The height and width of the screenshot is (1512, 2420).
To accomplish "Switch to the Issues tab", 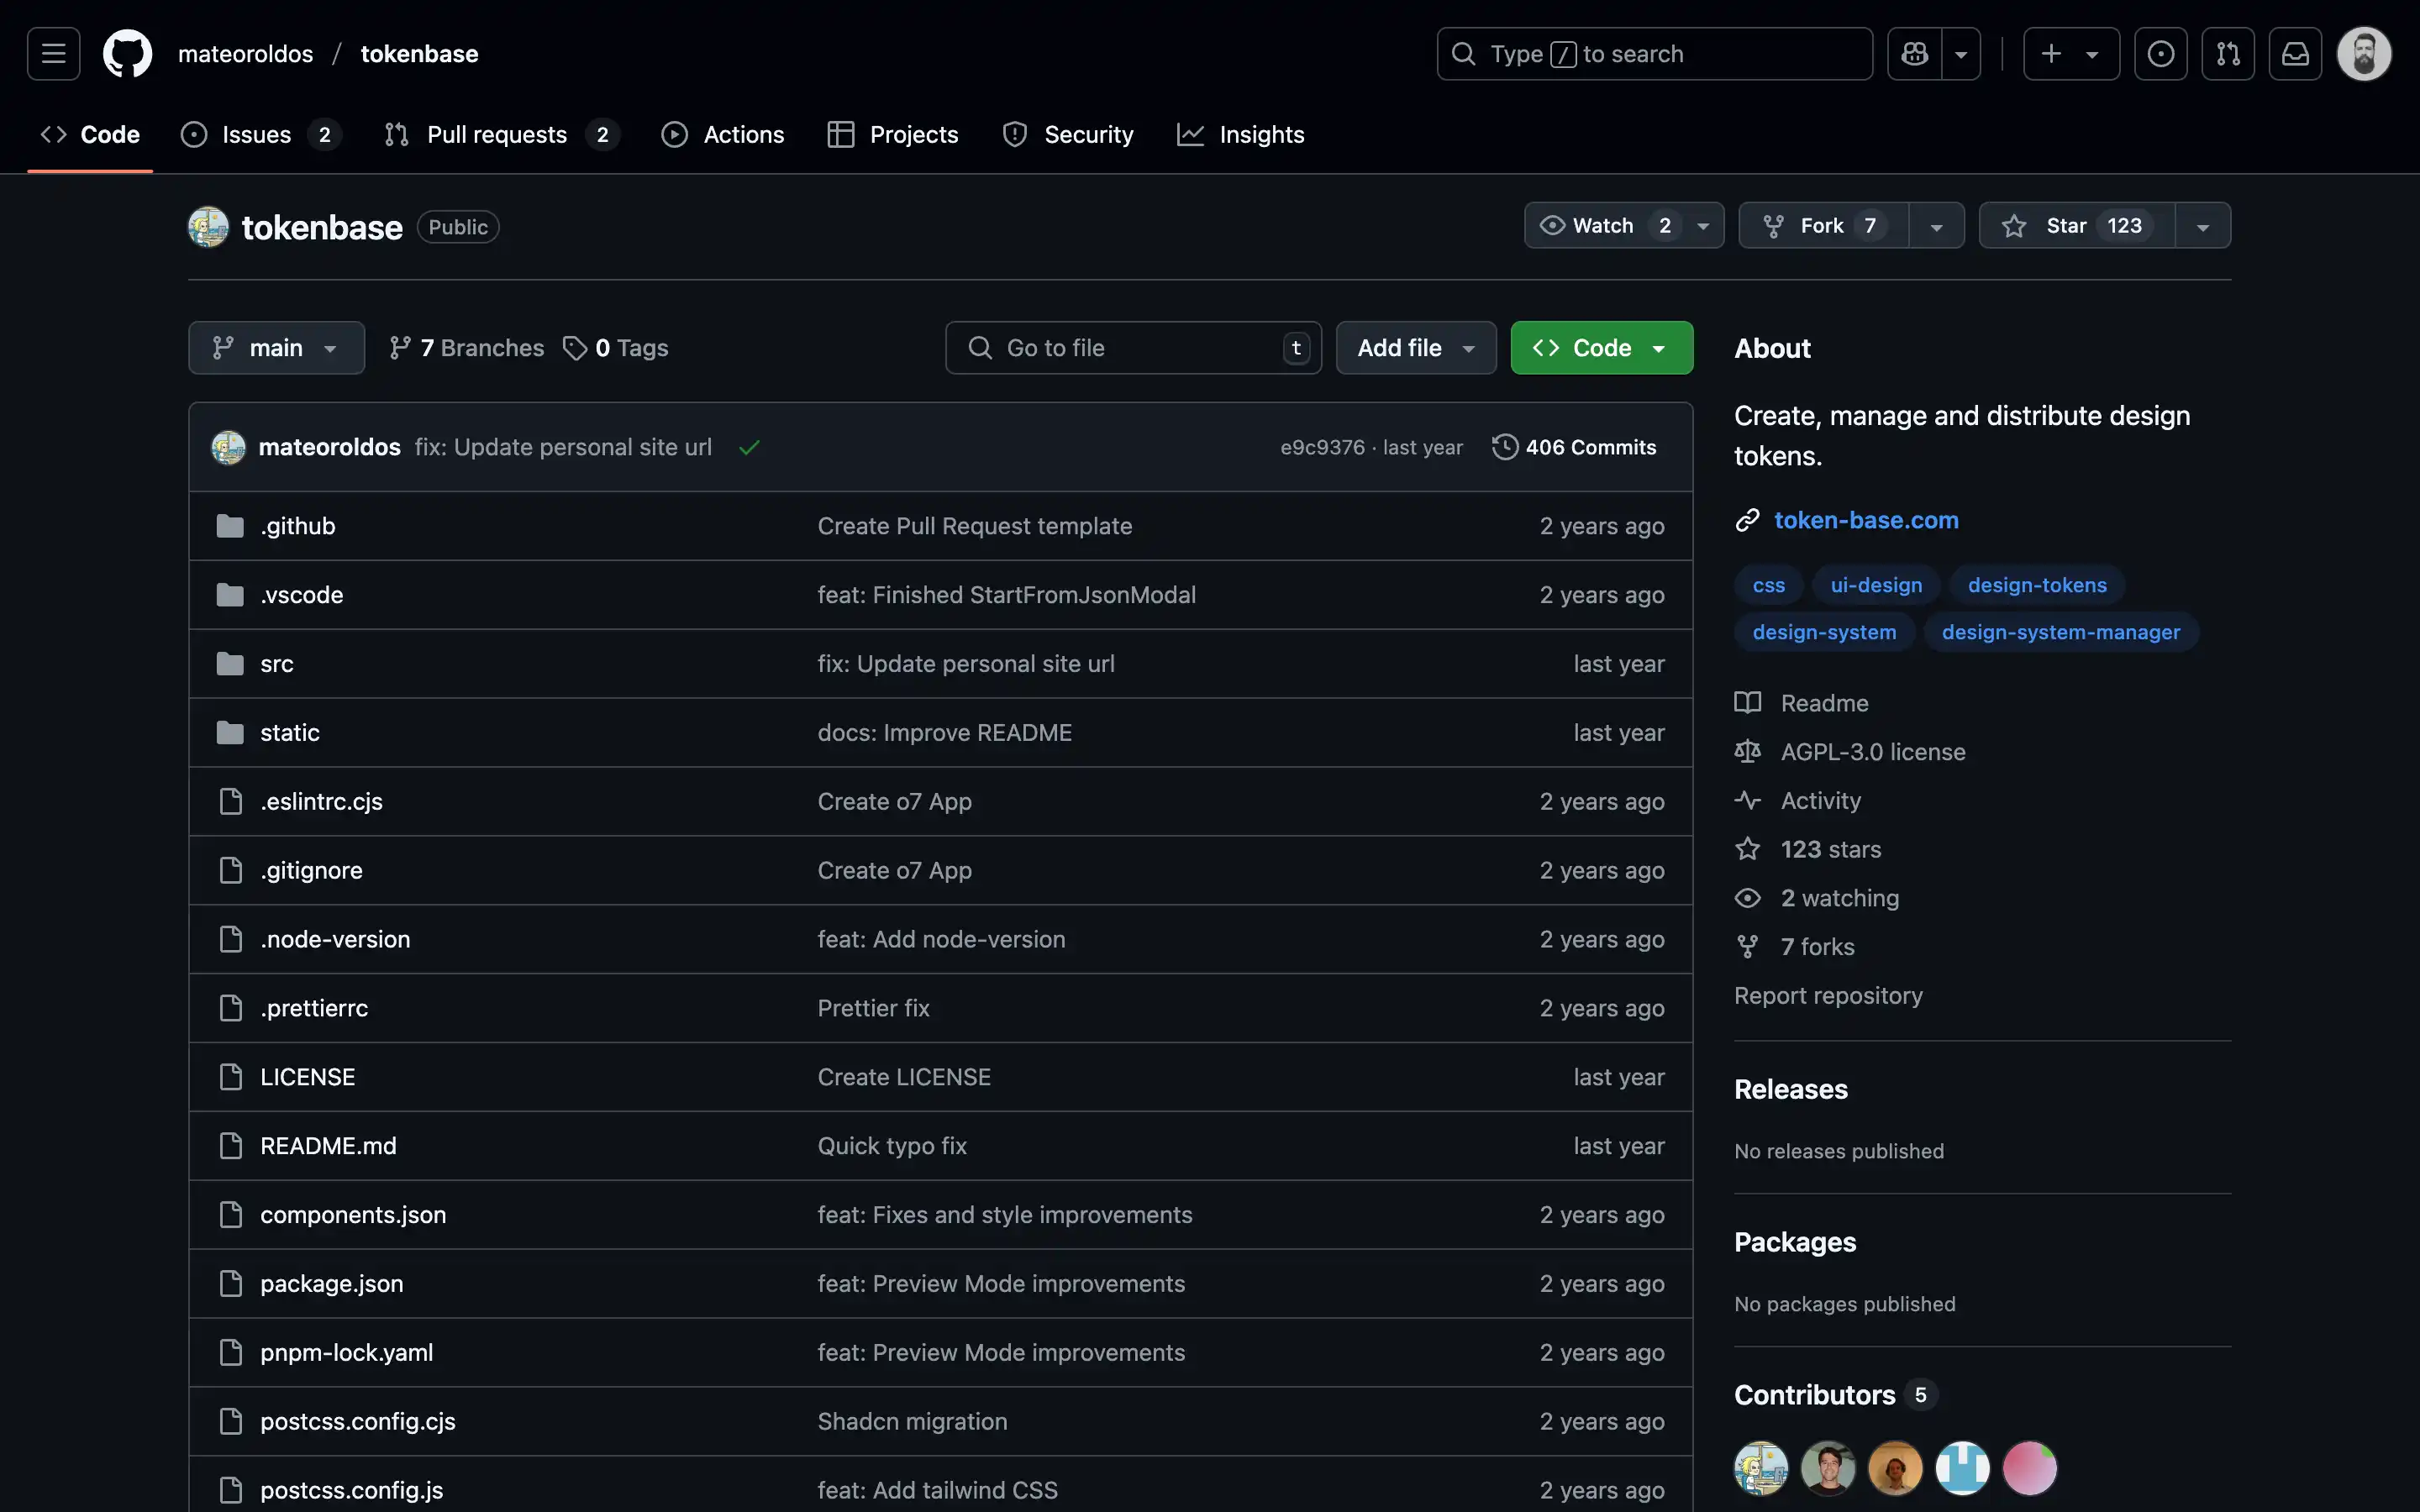I will [261, 135].
